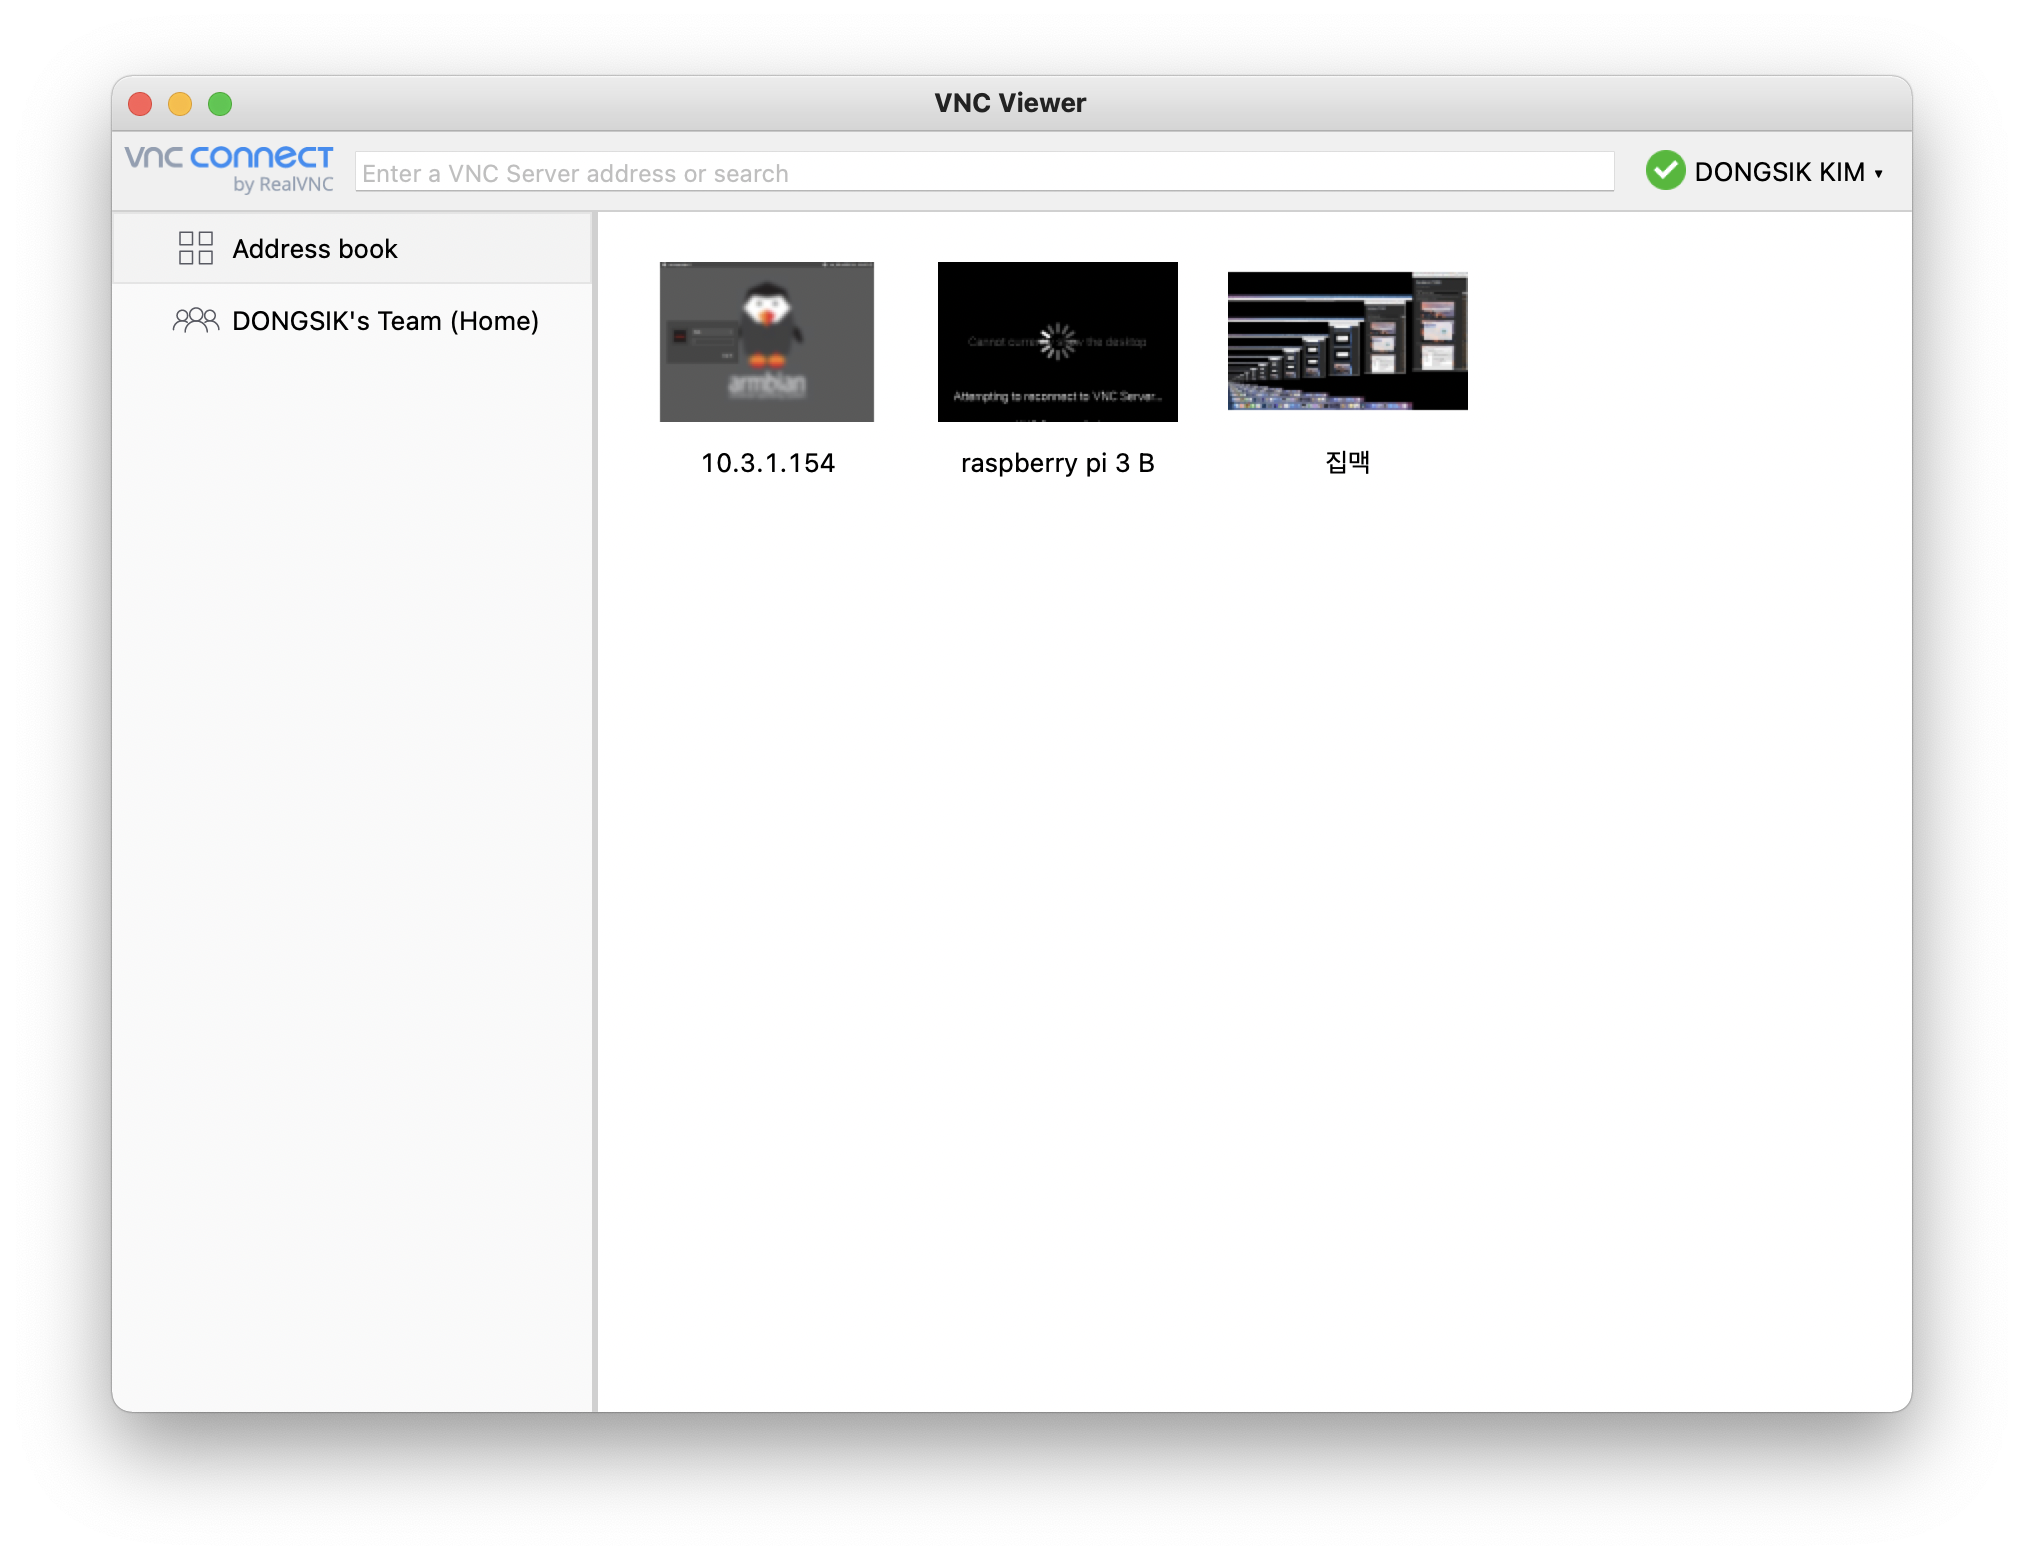
Task: Click the yellow minimize window button
Action: 180,104
